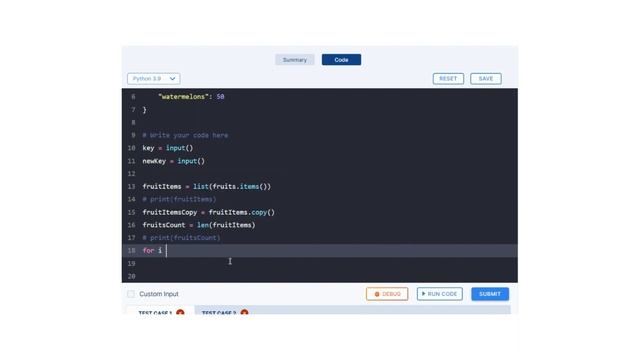Click the closing brace on line 7
The height and width of the screenshot is (360, 640).
144,110
